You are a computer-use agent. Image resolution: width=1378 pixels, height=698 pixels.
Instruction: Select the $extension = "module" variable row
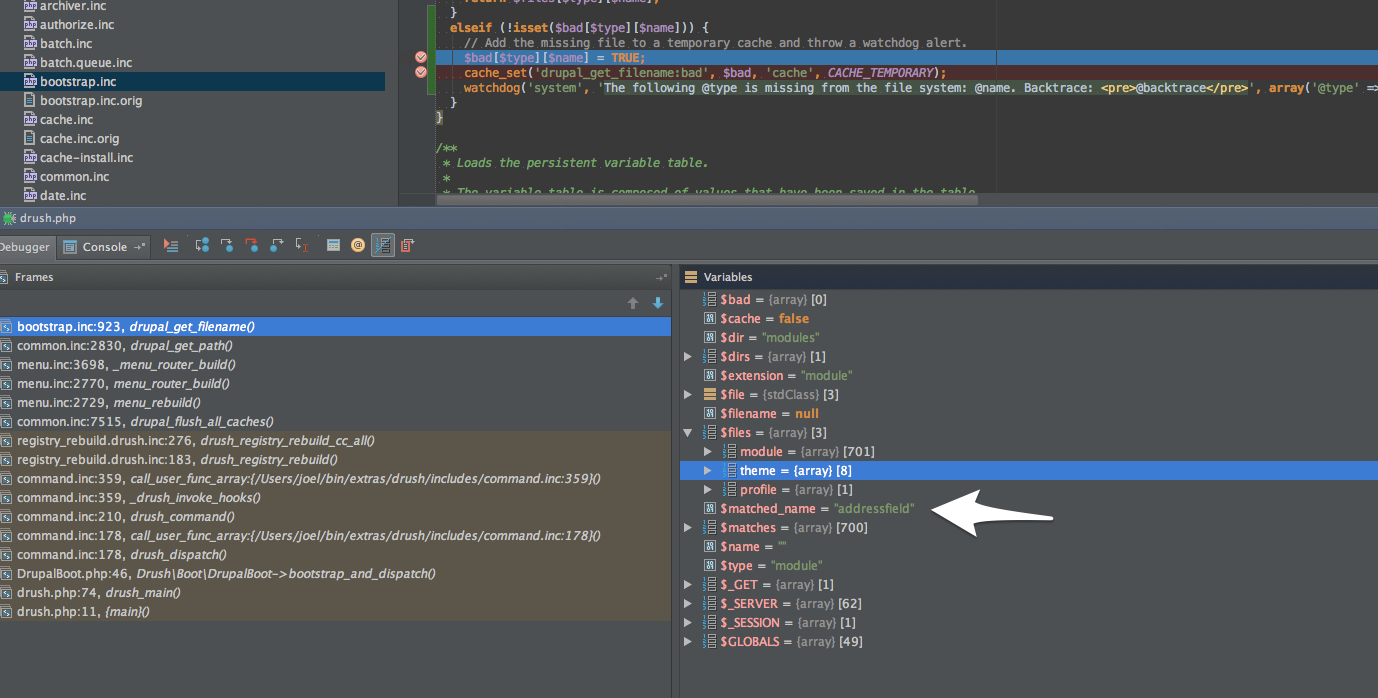point(1029,376)
